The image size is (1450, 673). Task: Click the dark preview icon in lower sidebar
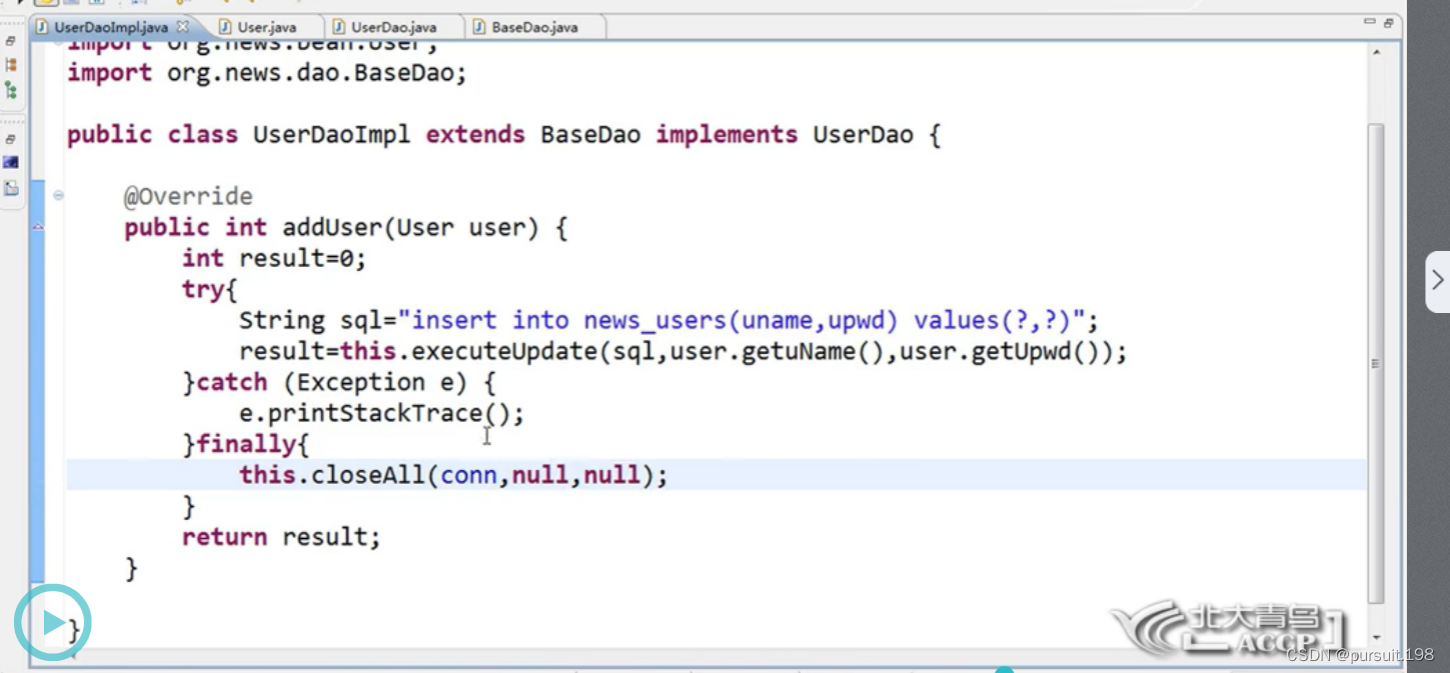tap(11, 160)
